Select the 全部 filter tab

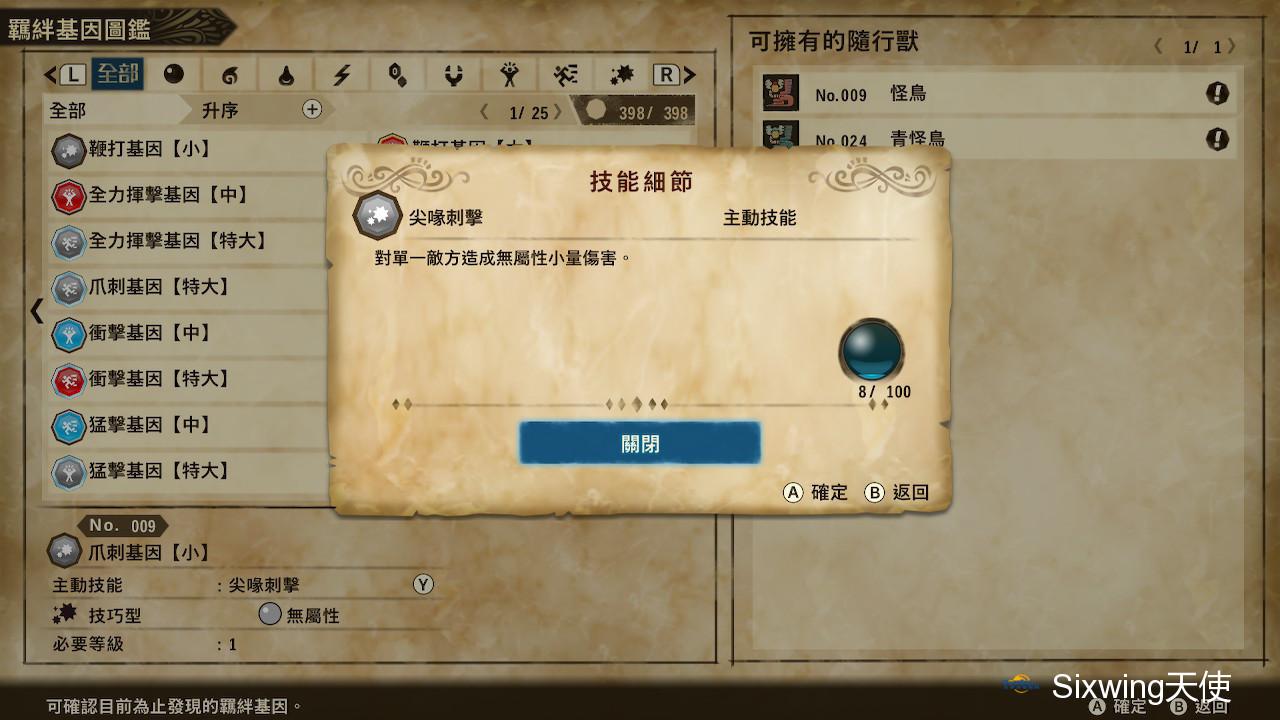pos(118,75)
